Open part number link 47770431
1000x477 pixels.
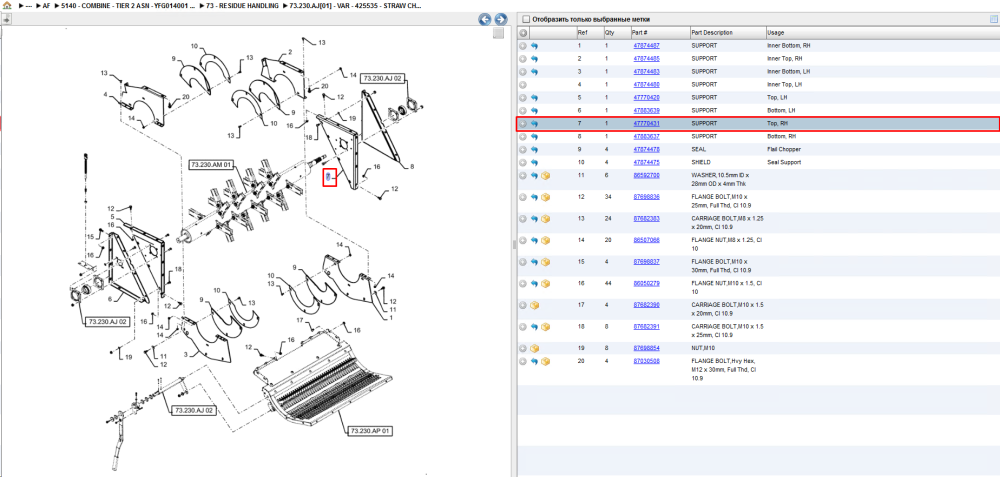point(646,124)
